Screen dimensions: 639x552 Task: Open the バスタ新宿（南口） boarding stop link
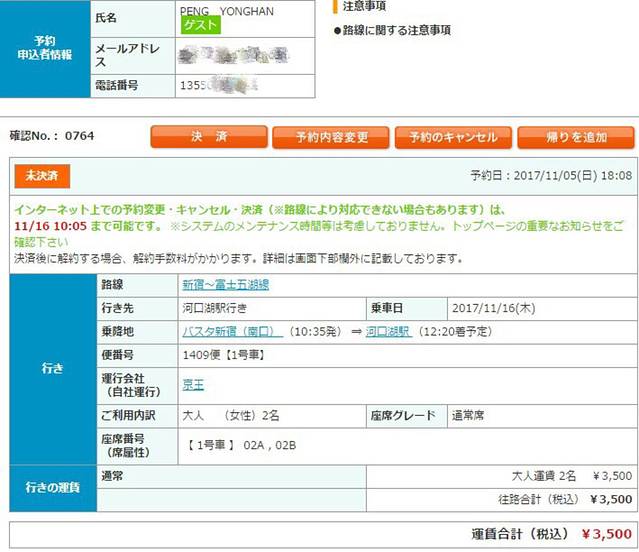coord(229,331)
